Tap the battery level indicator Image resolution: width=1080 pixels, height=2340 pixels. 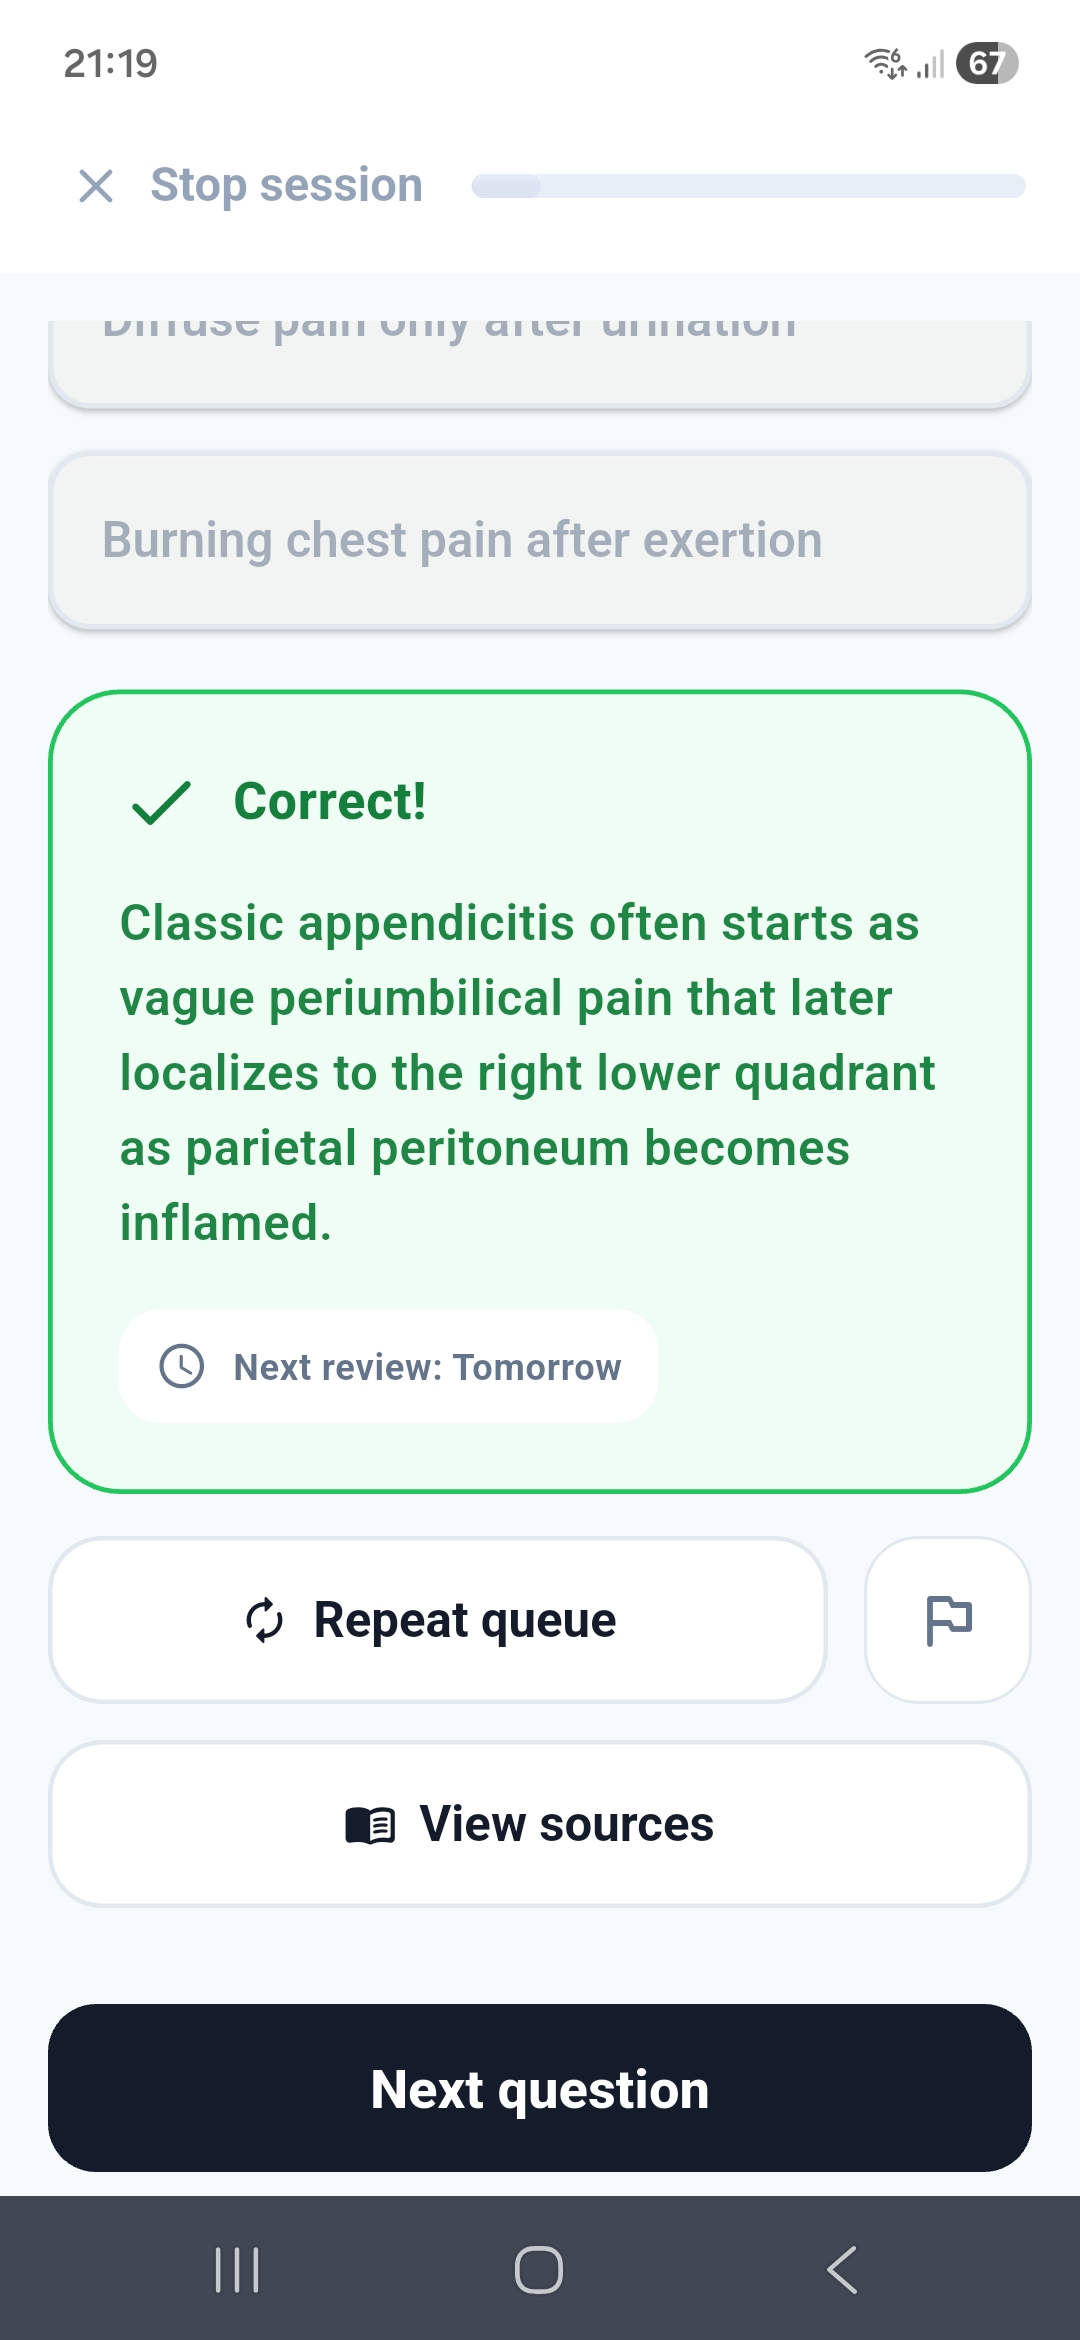(x=985, y=63)
